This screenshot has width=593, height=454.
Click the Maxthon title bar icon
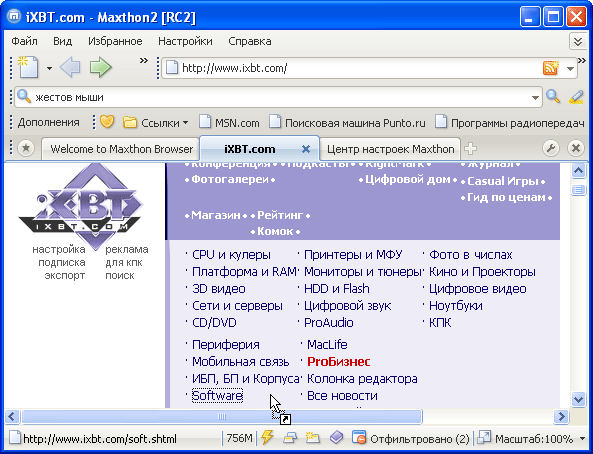click(14, 17)
